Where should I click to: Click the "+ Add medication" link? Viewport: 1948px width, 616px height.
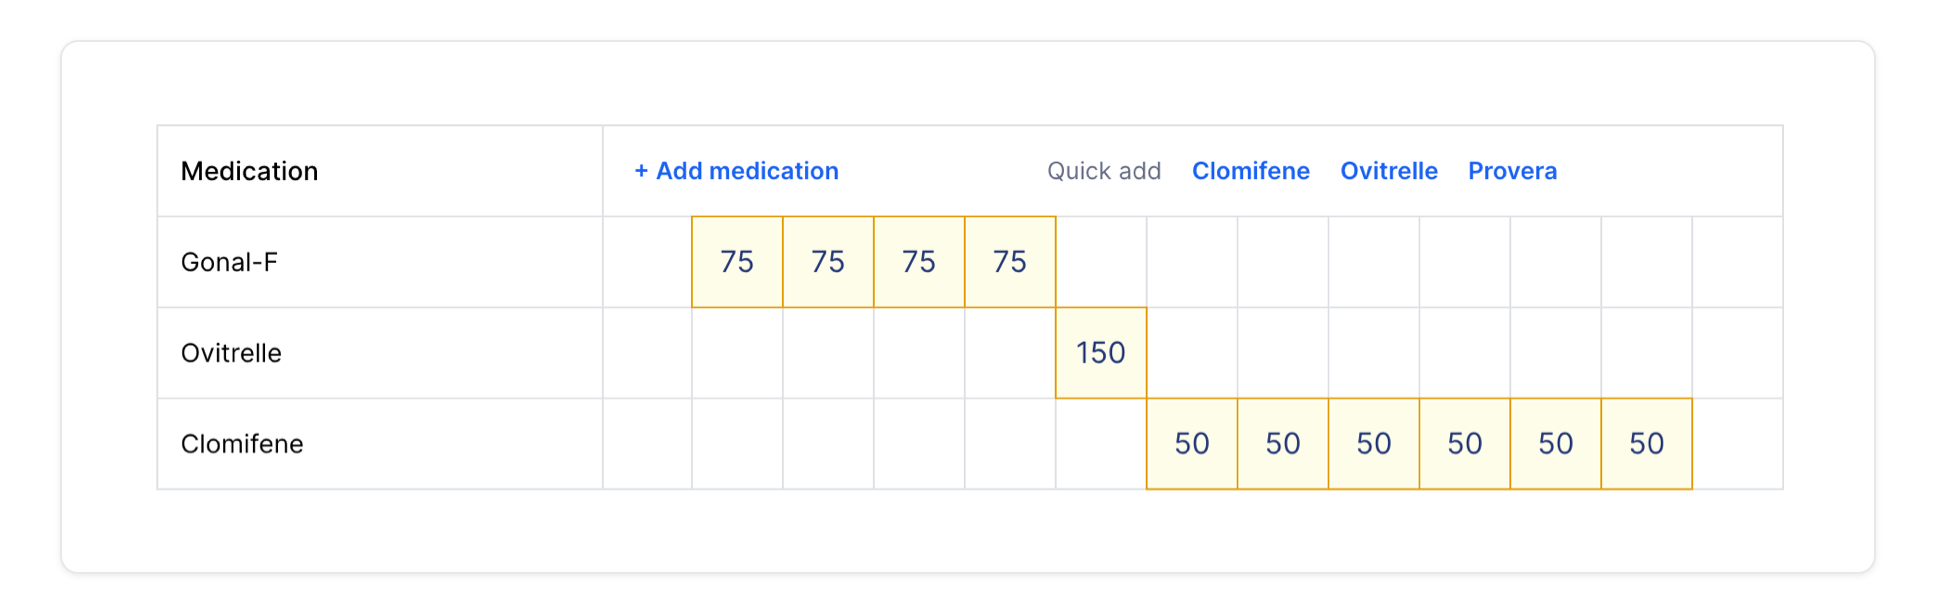pyautogui.click(x=736, y=171)
